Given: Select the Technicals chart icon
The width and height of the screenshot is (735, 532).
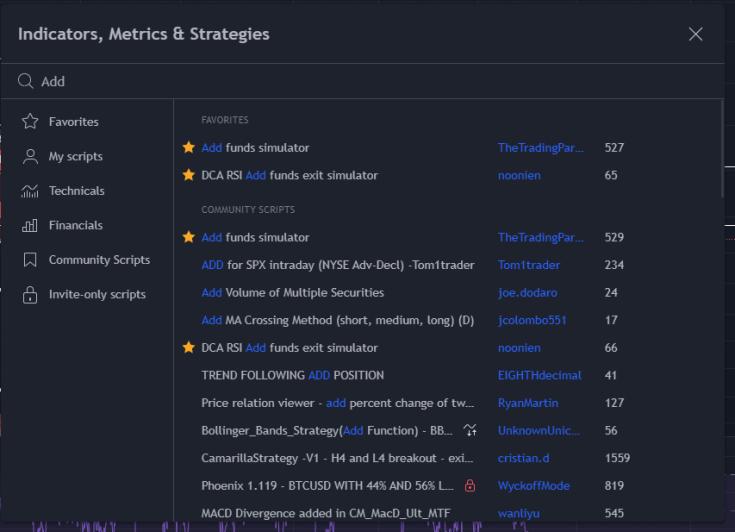Looking at the screenshot, I should coord(30,191).
